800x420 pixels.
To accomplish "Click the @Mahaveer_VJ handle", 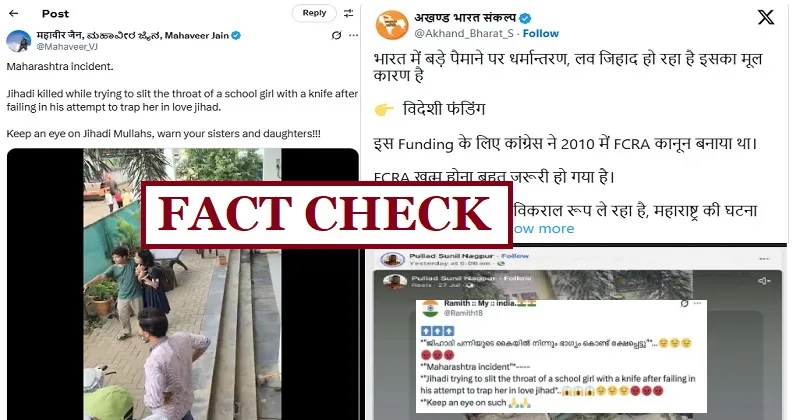I will click(67, 46).
